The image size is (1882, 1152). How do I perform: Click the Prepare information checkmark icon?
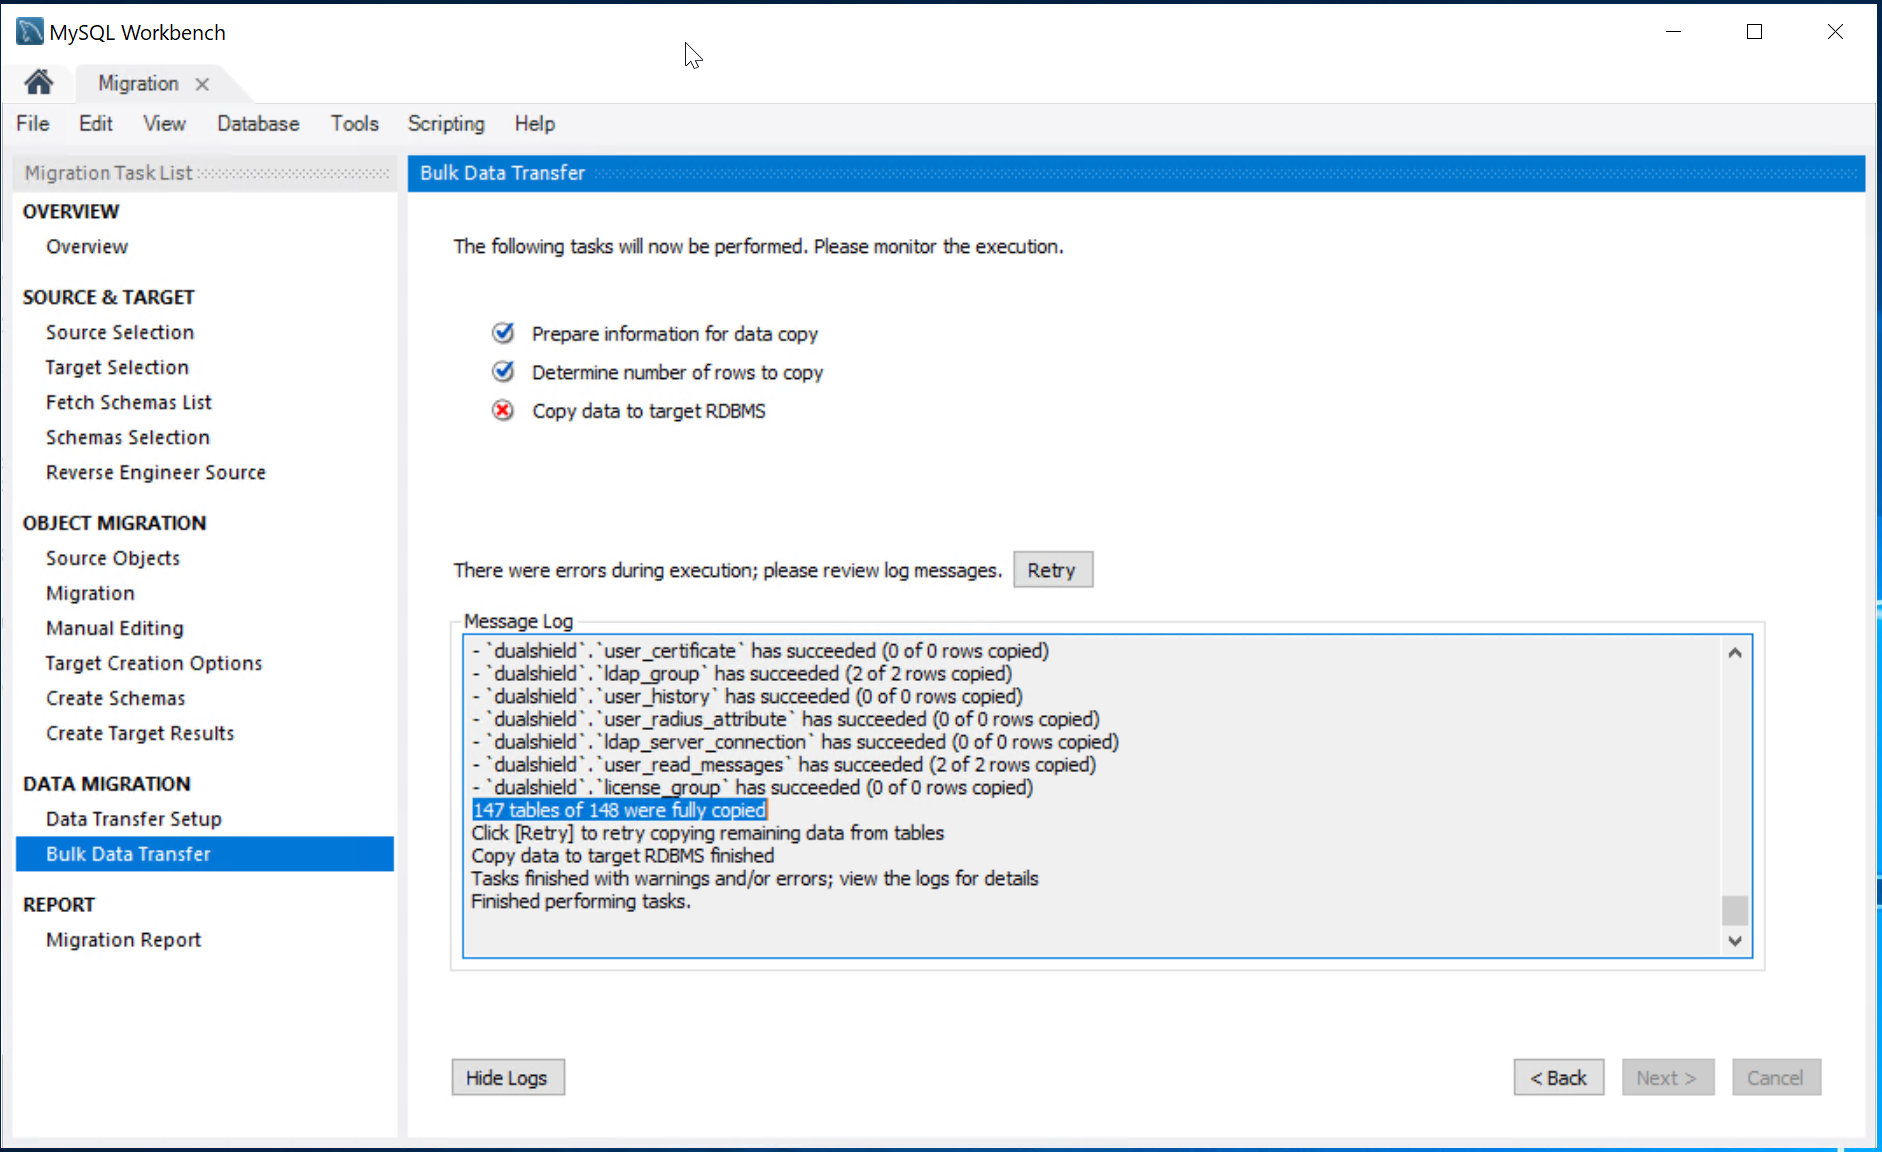click(503, 333)
